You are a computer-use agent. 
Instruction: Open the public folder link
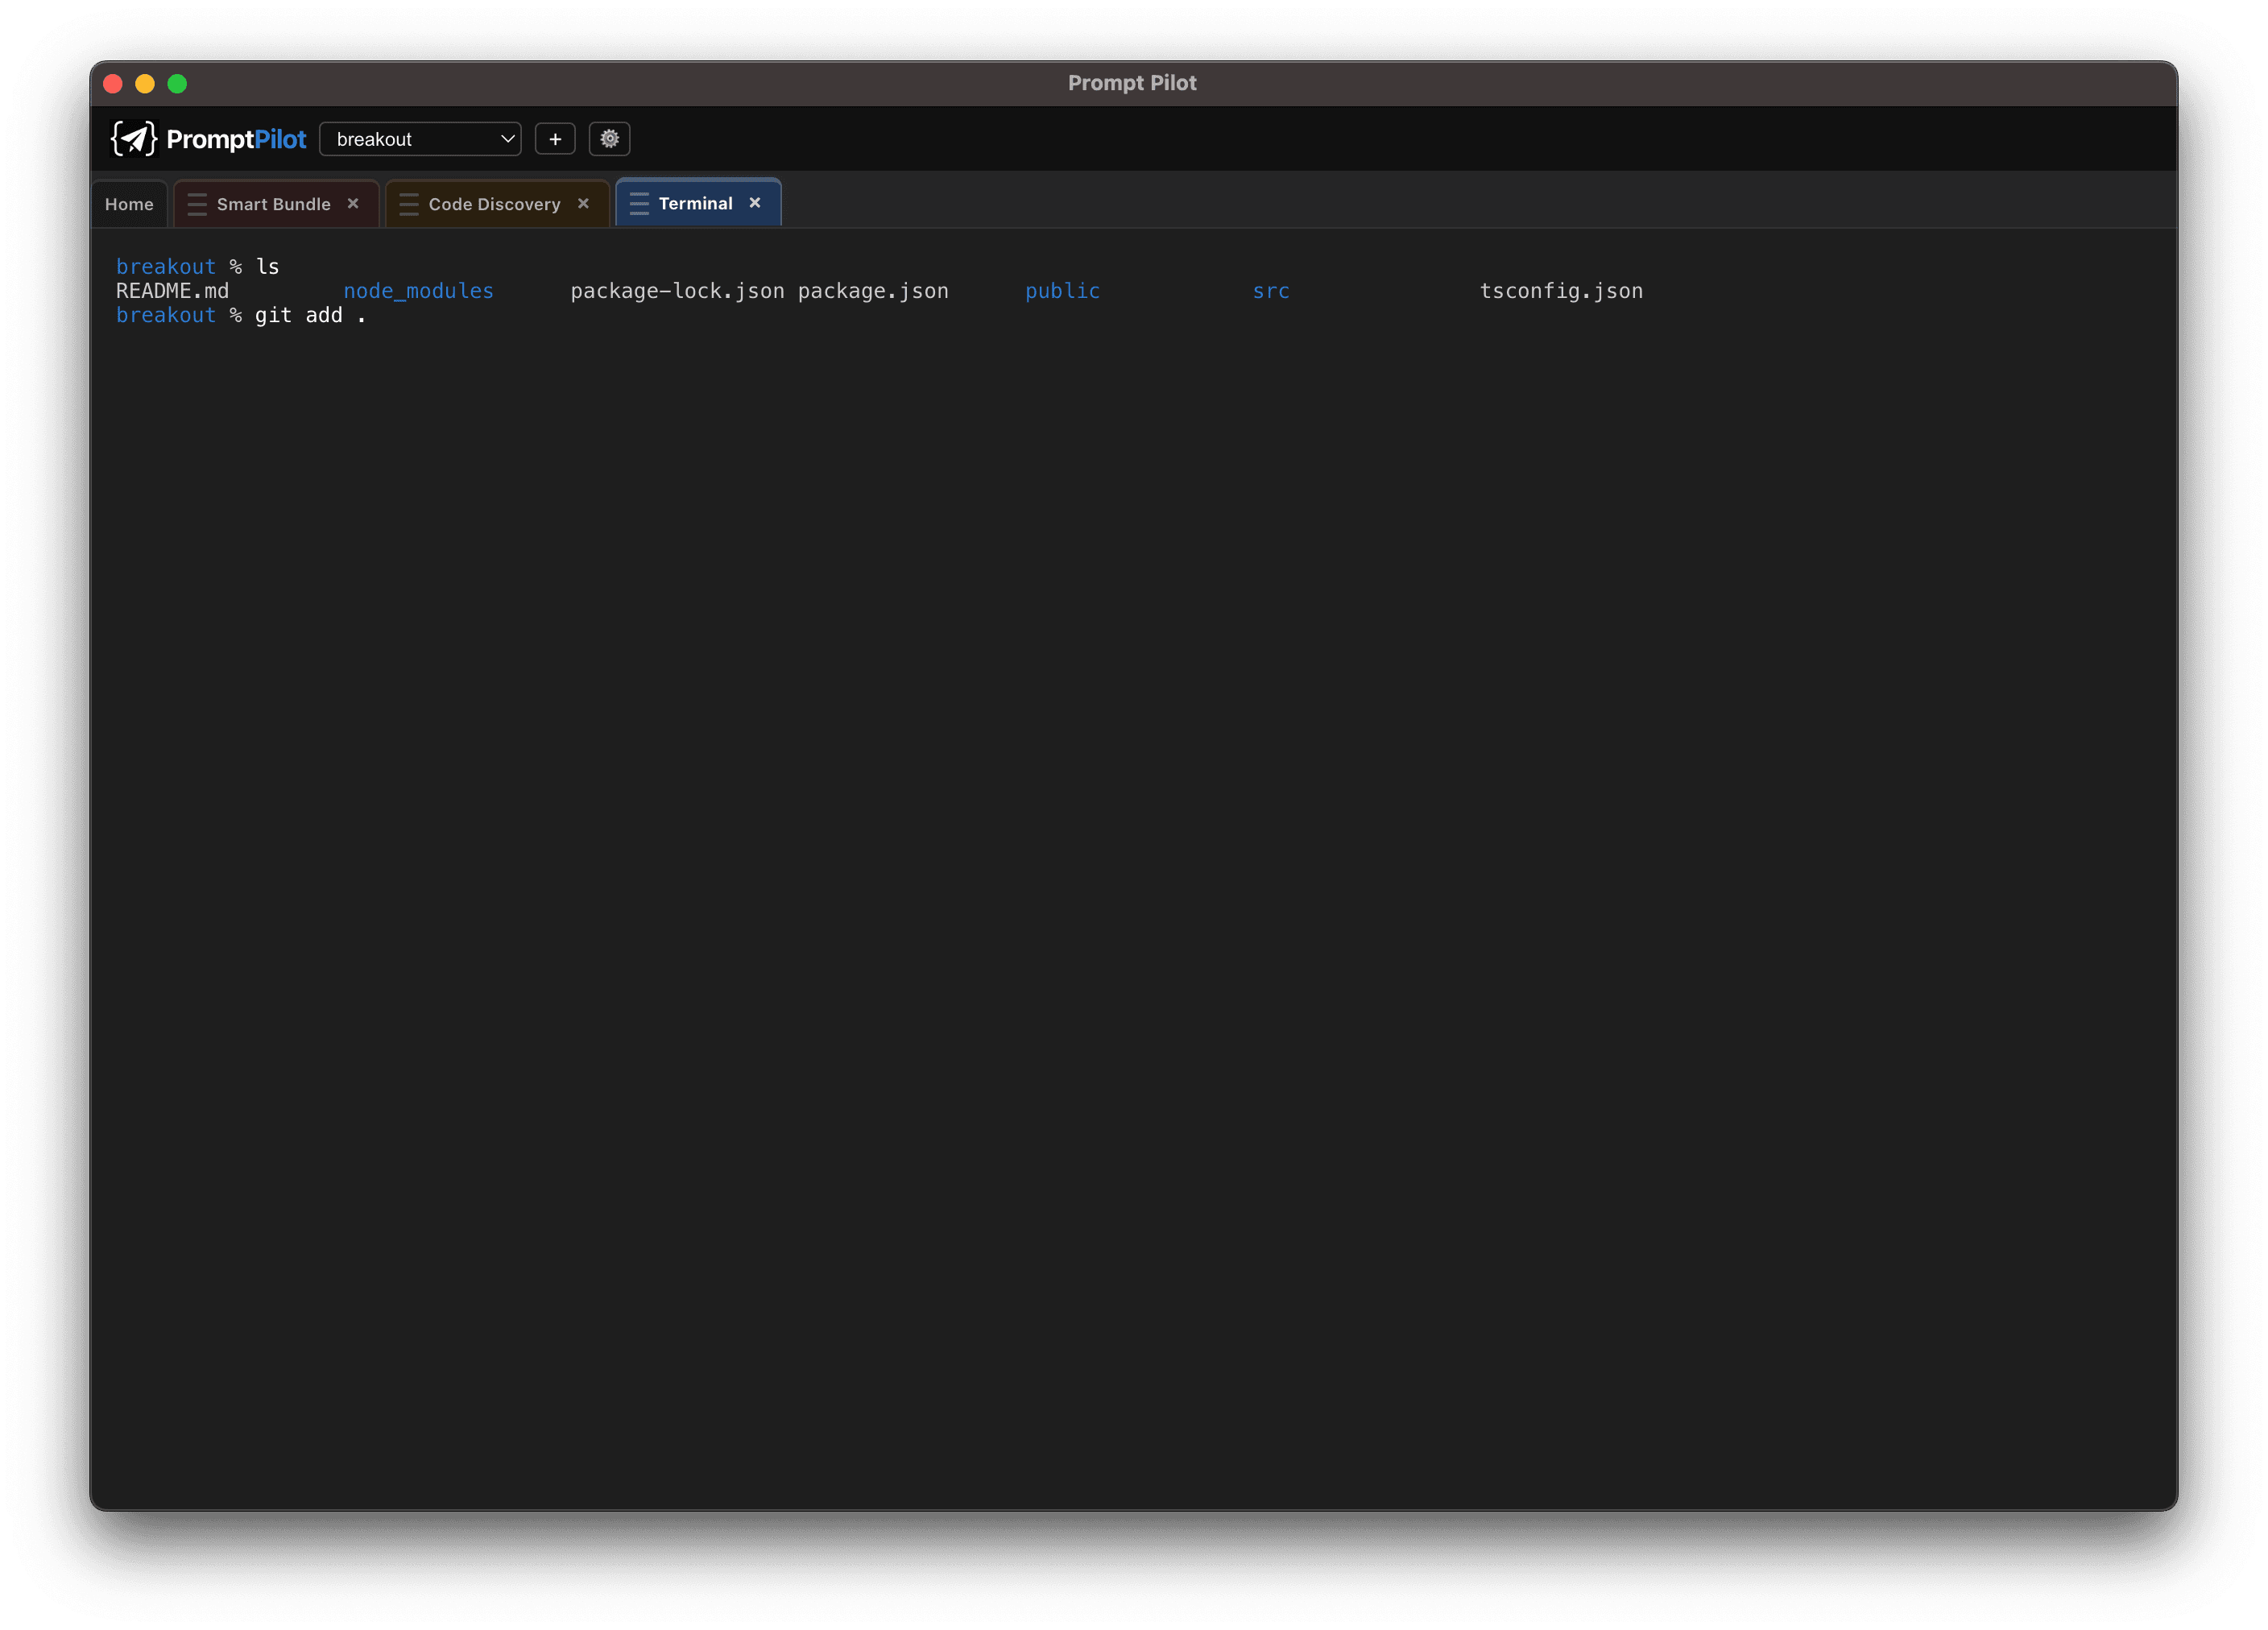(x=1062, y=291)
